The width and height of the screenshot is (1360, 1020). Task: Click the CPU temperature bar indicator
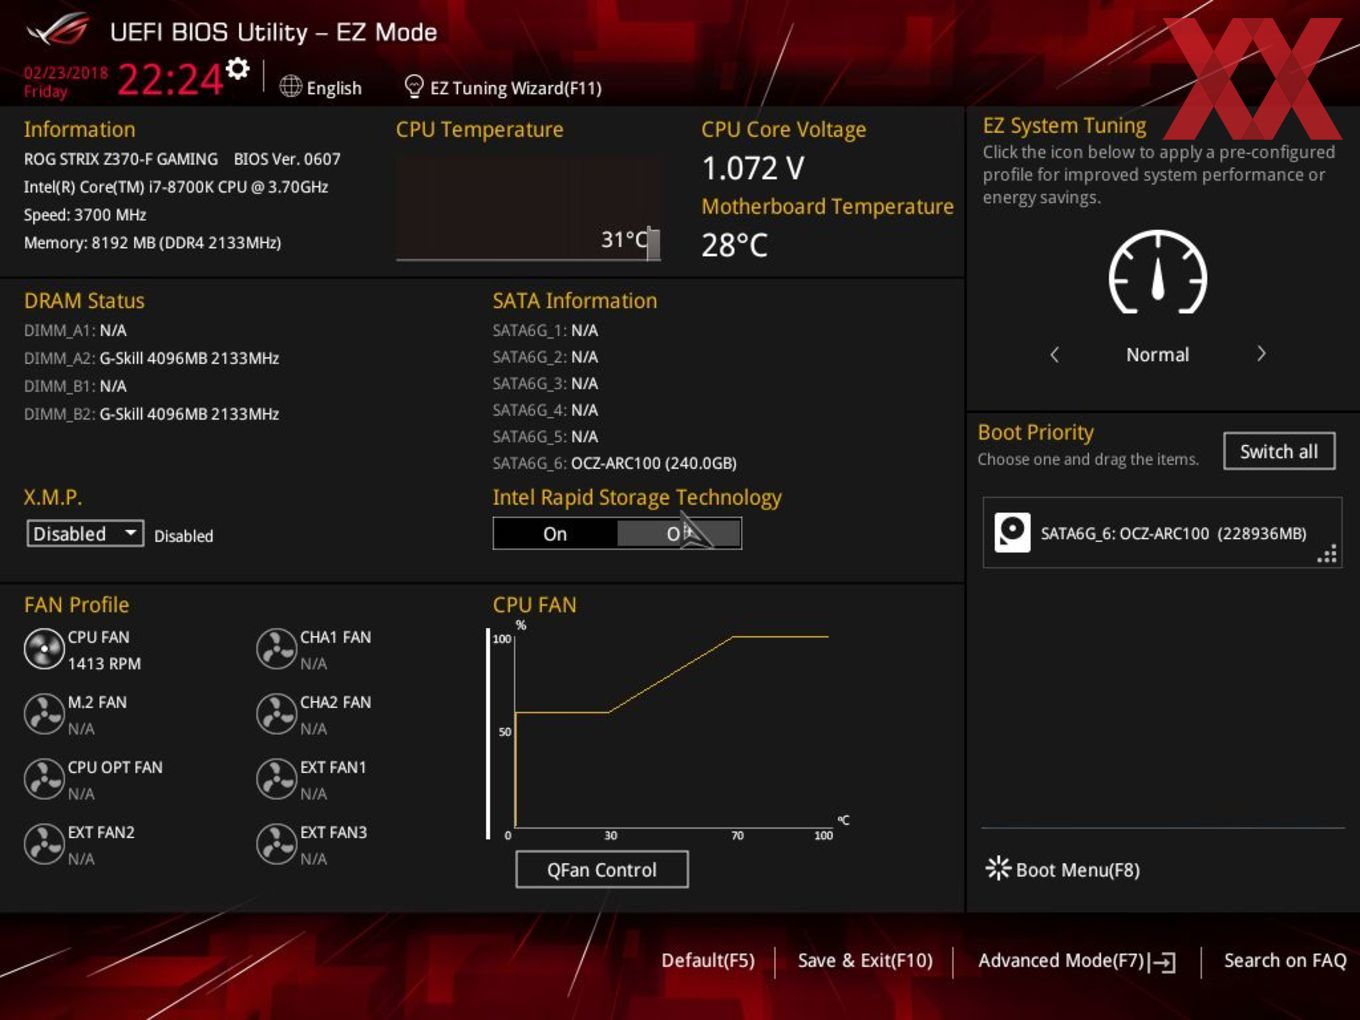[x=653, y=243]
